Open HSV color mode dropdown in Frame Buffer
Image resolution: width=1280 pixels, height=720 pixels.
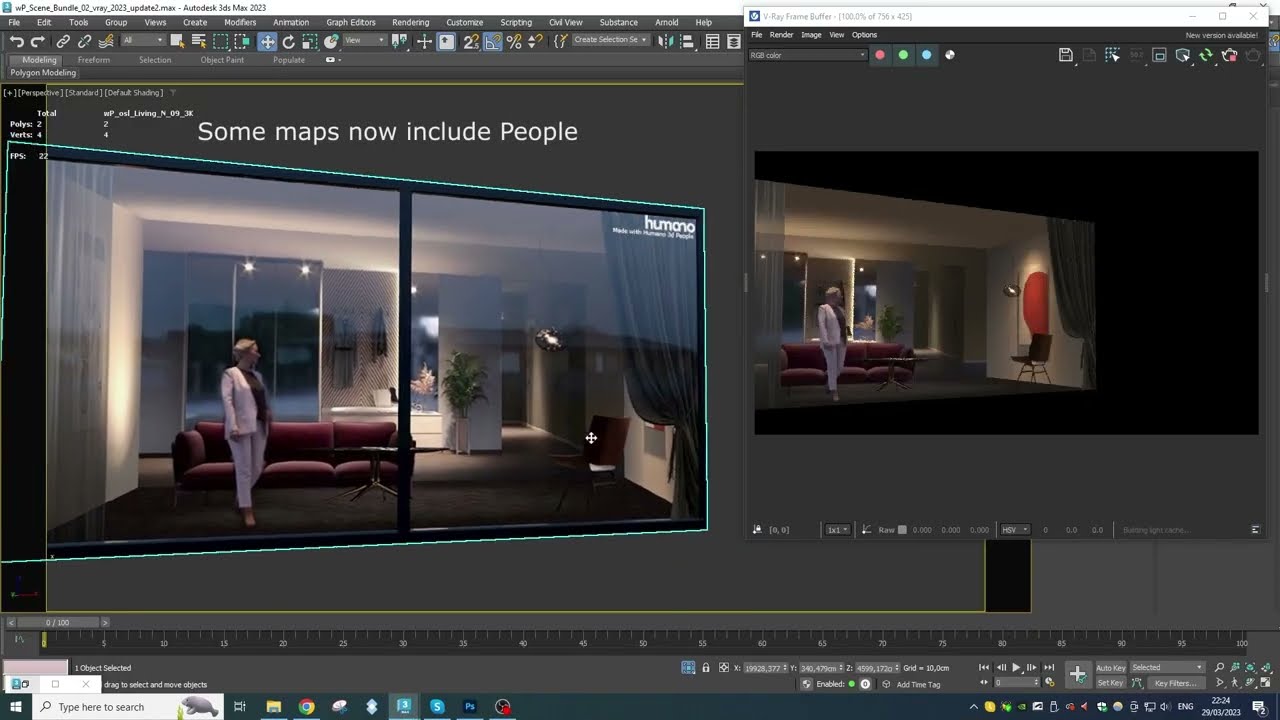click(1015, 530)
